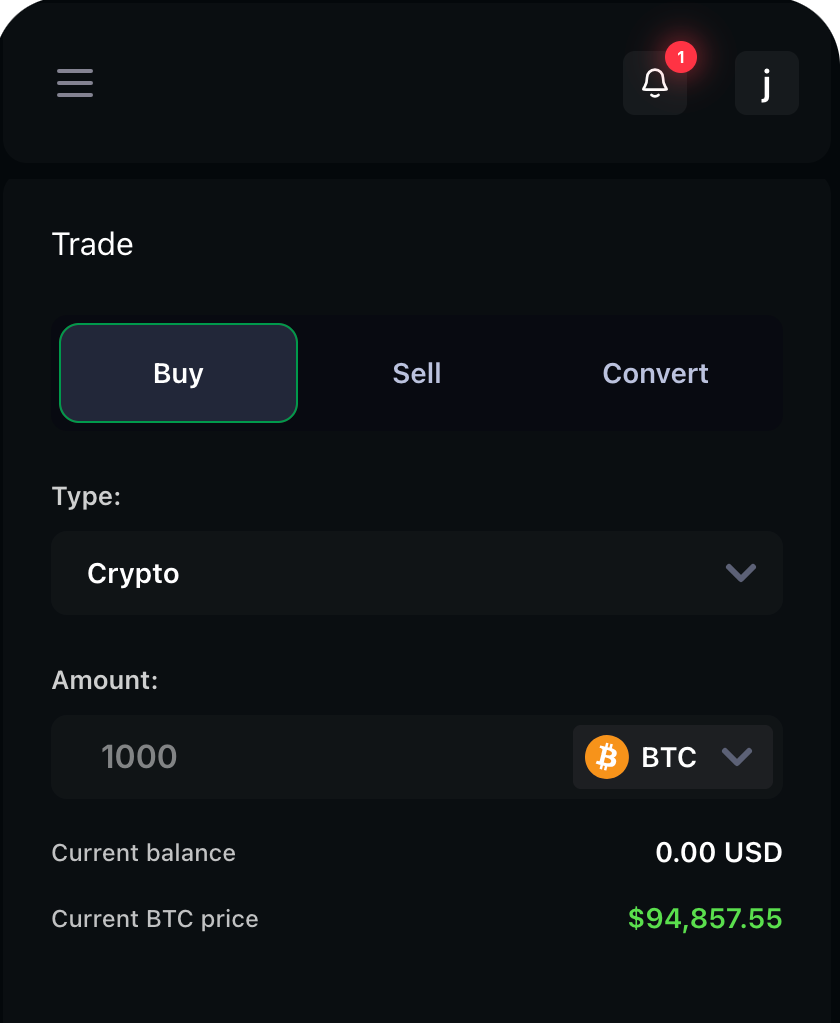Click the orange Bitcoin logo icon

pos(607,757)
